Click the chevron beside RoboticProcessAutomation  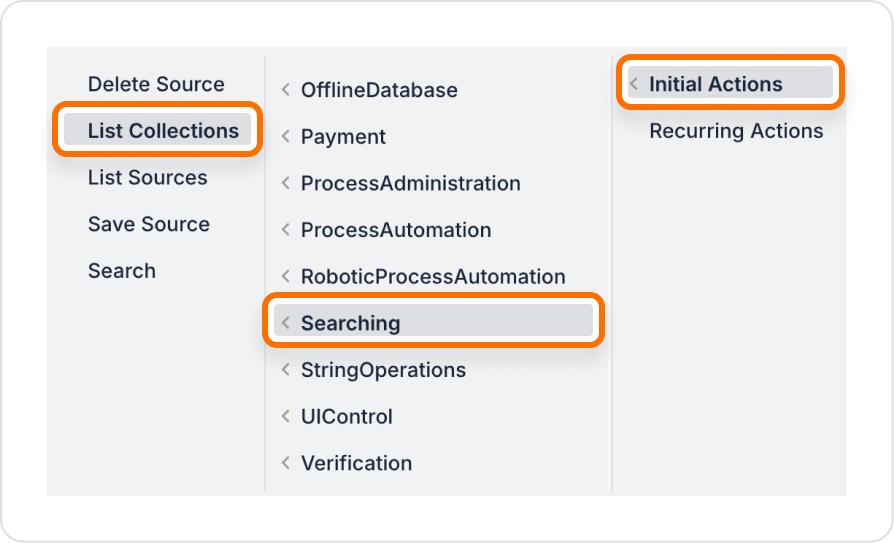tap(286, 276)
